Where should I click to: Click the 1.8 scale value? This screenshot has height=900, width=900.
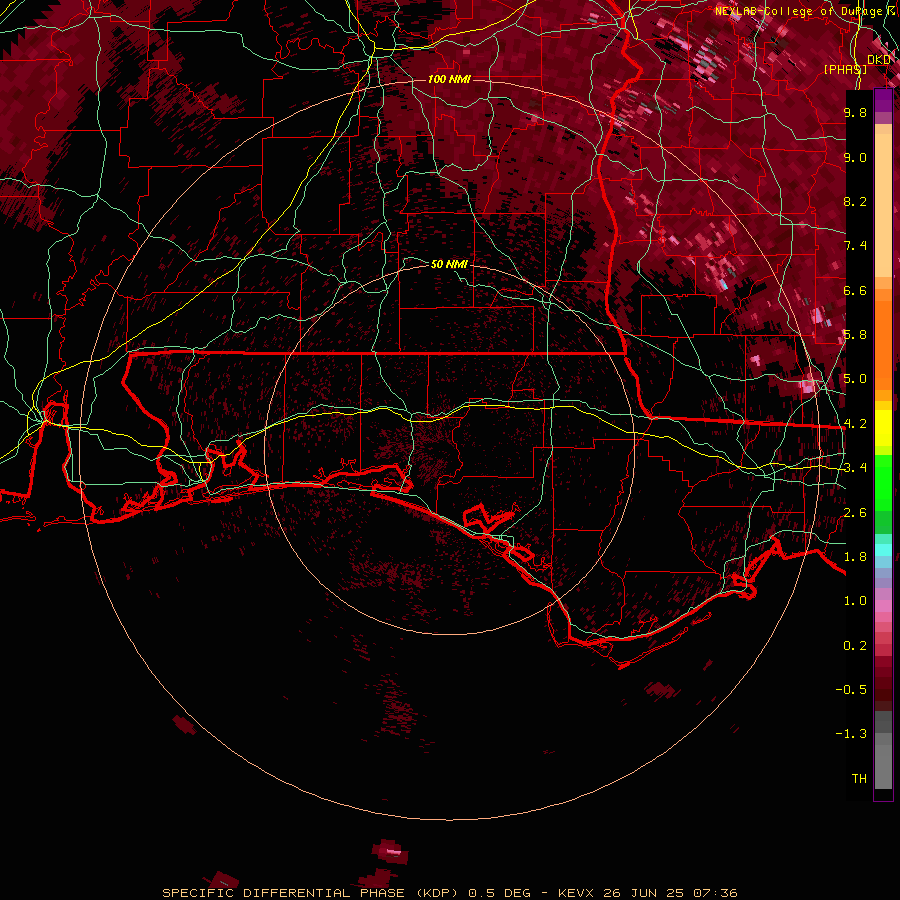coord(855,557)
